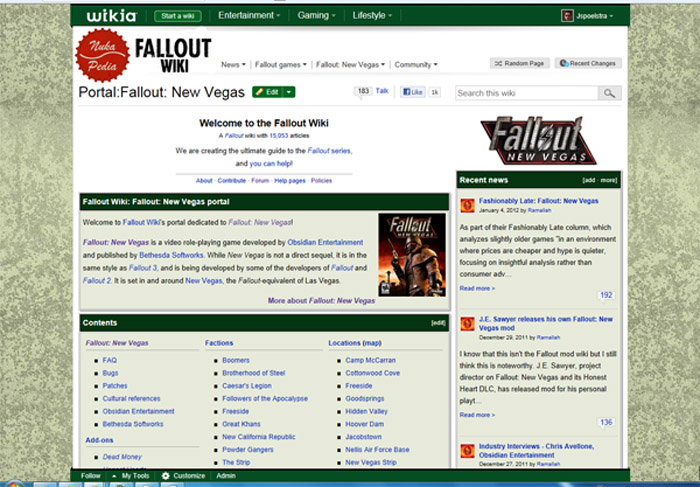
Task: Open the Fallout: New Vegas nav menu
Action: click(x=350, y=65)
